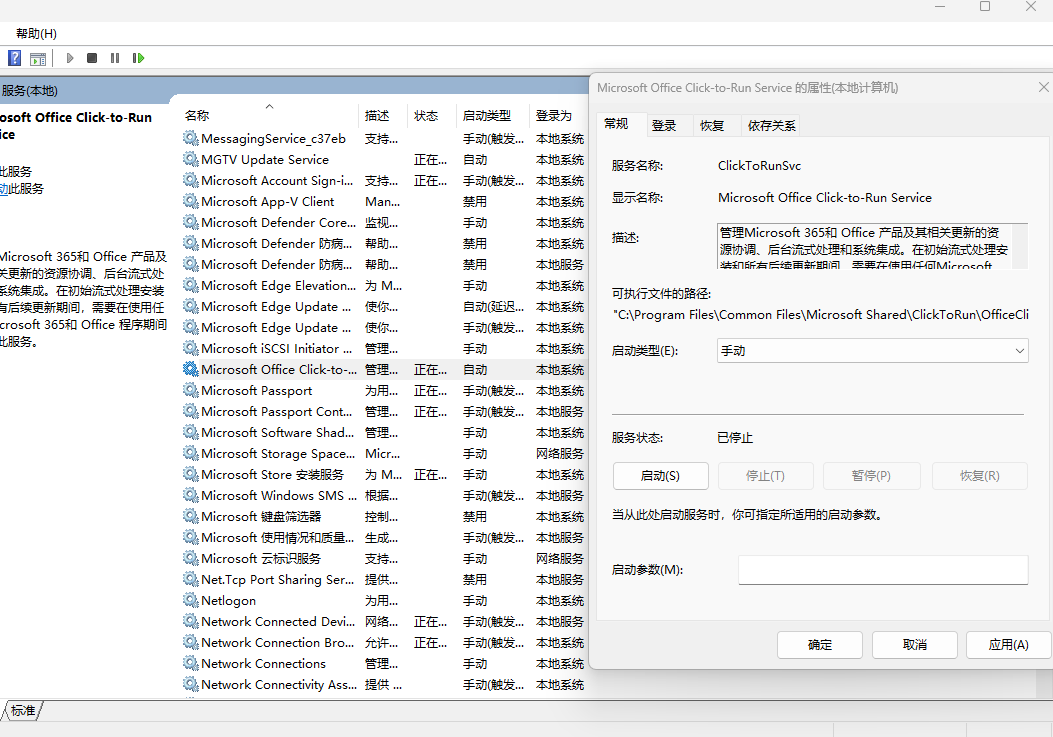
Task: Restart service with the green restart icon
Action: pos(138,58)
